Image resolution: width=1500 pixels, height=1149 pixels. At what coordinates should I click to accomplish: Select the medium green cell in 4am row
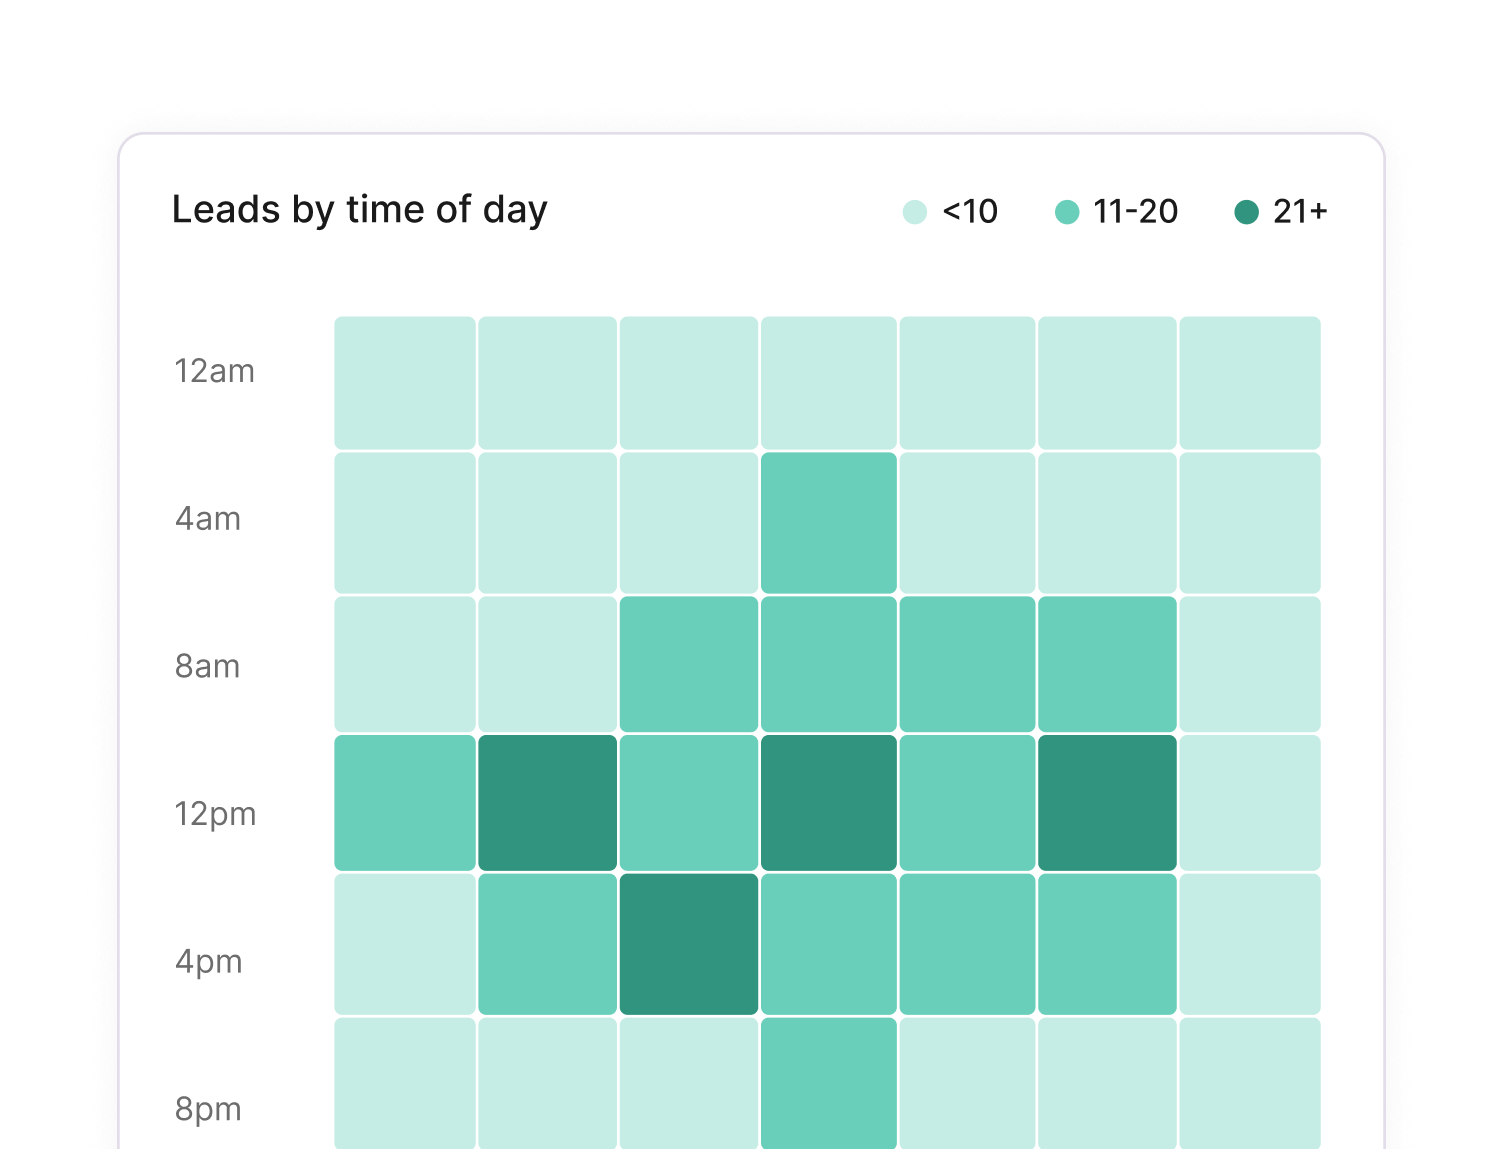click(x=828, y=523)
